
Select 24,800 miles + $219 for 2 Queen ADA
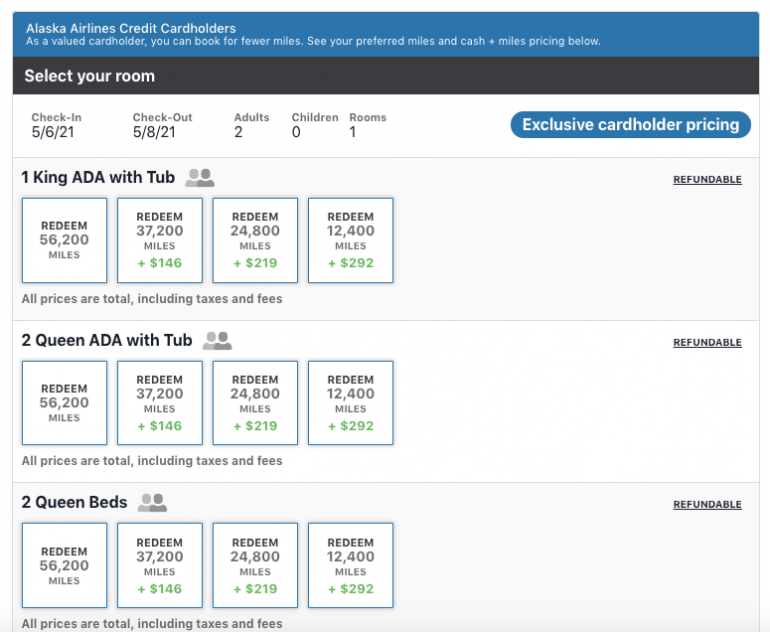click(x=255, y=403)
